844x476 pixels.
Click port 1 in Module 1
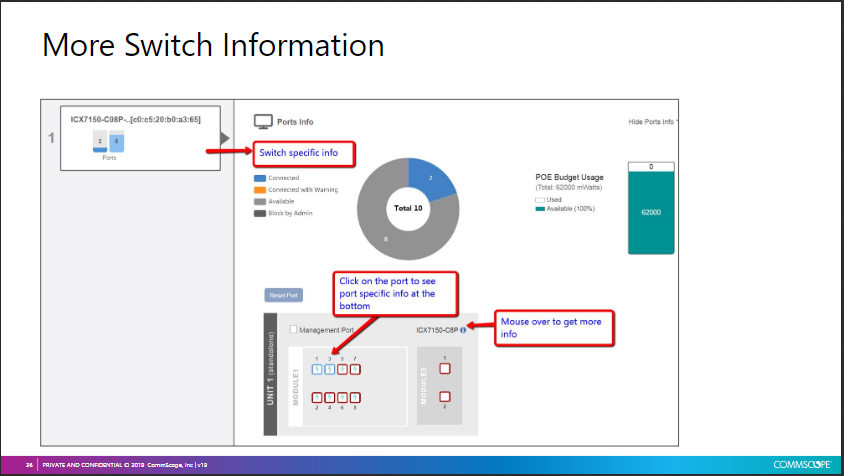tap(317, 369)
